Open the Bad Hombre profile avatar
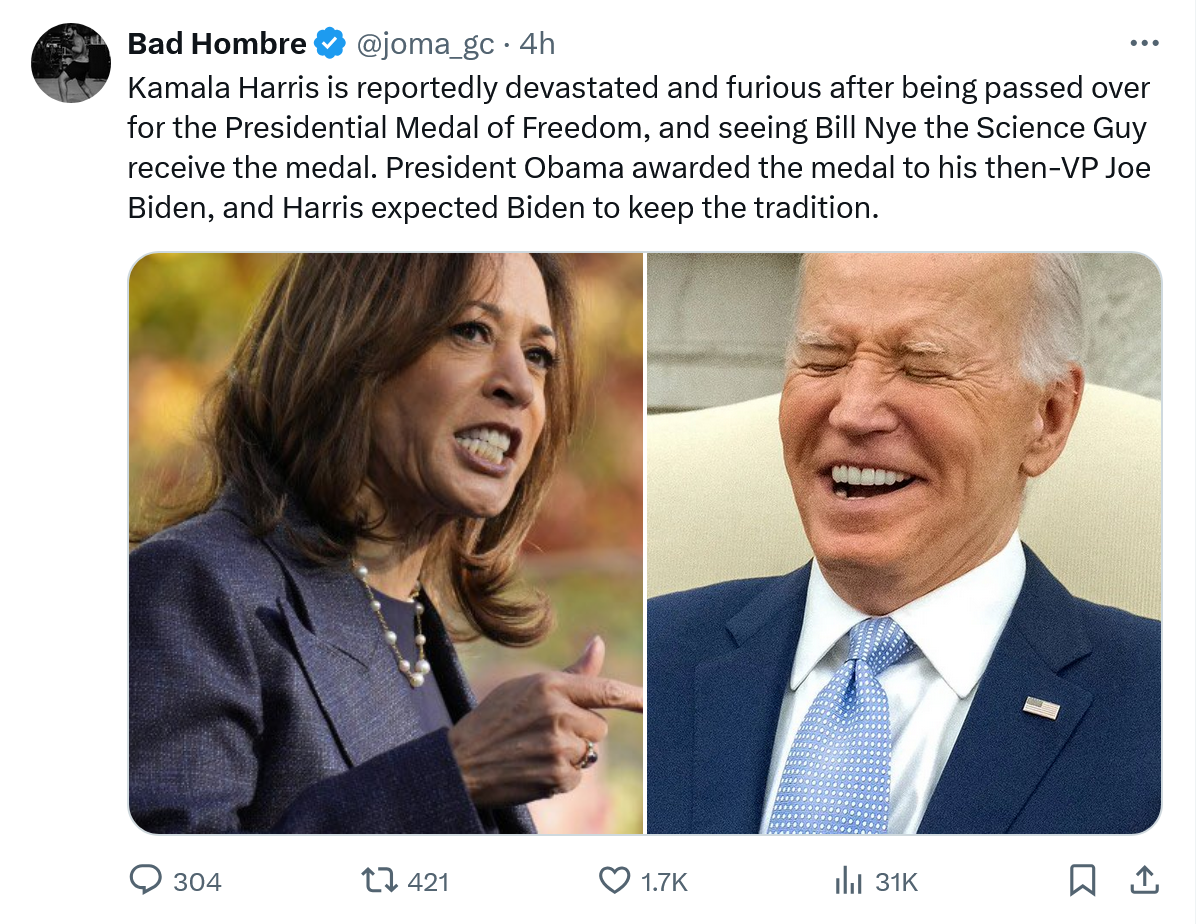Screen dimensions: 1196x924 (70, 63)
